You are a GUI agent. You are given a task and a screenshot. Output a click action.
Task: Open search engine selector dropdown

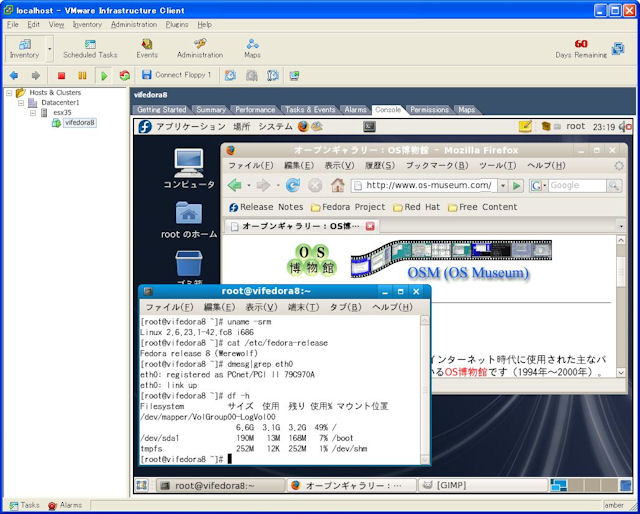pos(539,186)
